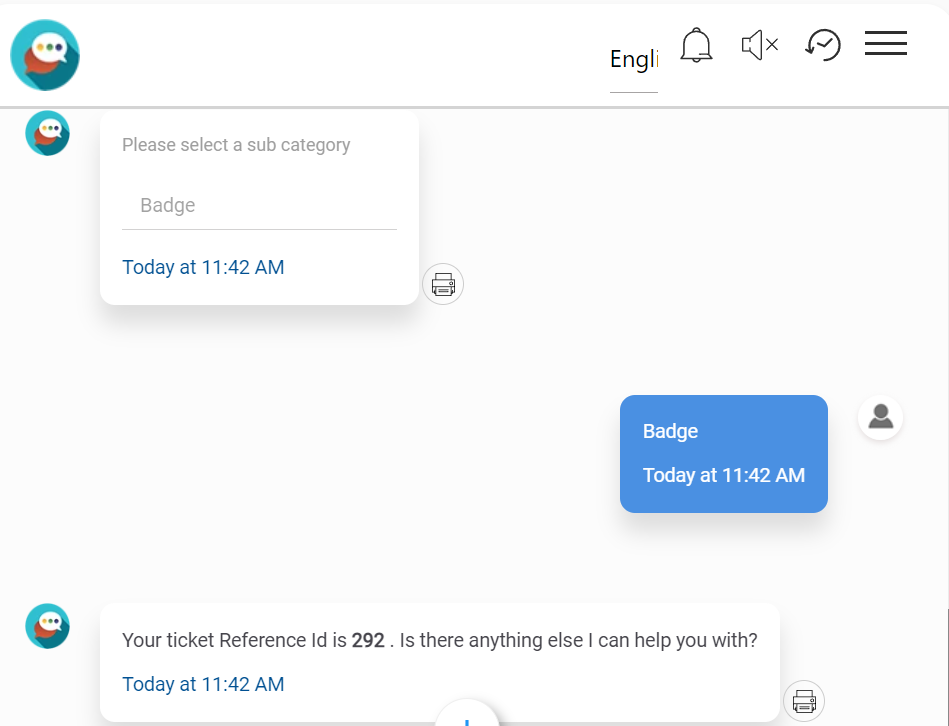The width and height of the screenshot is (949, 726).
Task: Click the scroll-to-bottom round button
Action: [467, 717]
